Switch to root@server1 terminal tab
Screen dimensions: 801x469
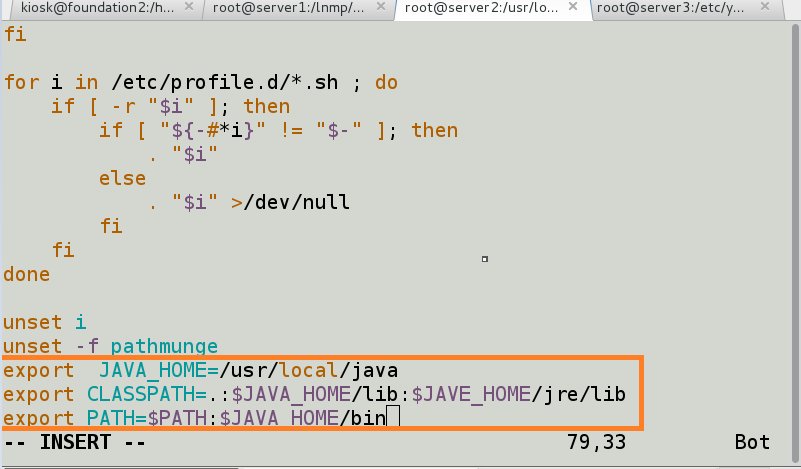pyautogui.click(x=297, y=8)
